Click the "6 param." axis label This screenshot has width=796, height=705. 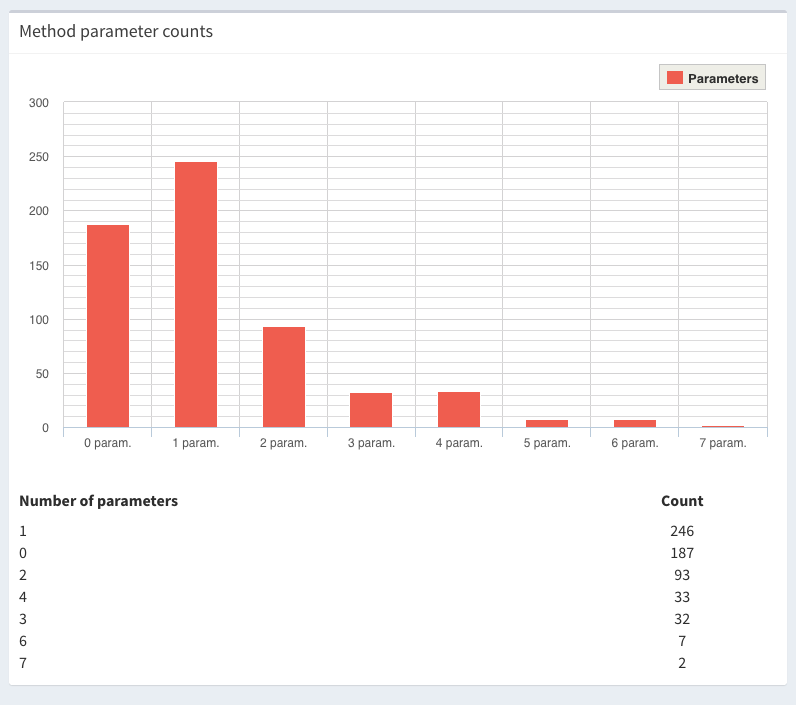(635, 443)
